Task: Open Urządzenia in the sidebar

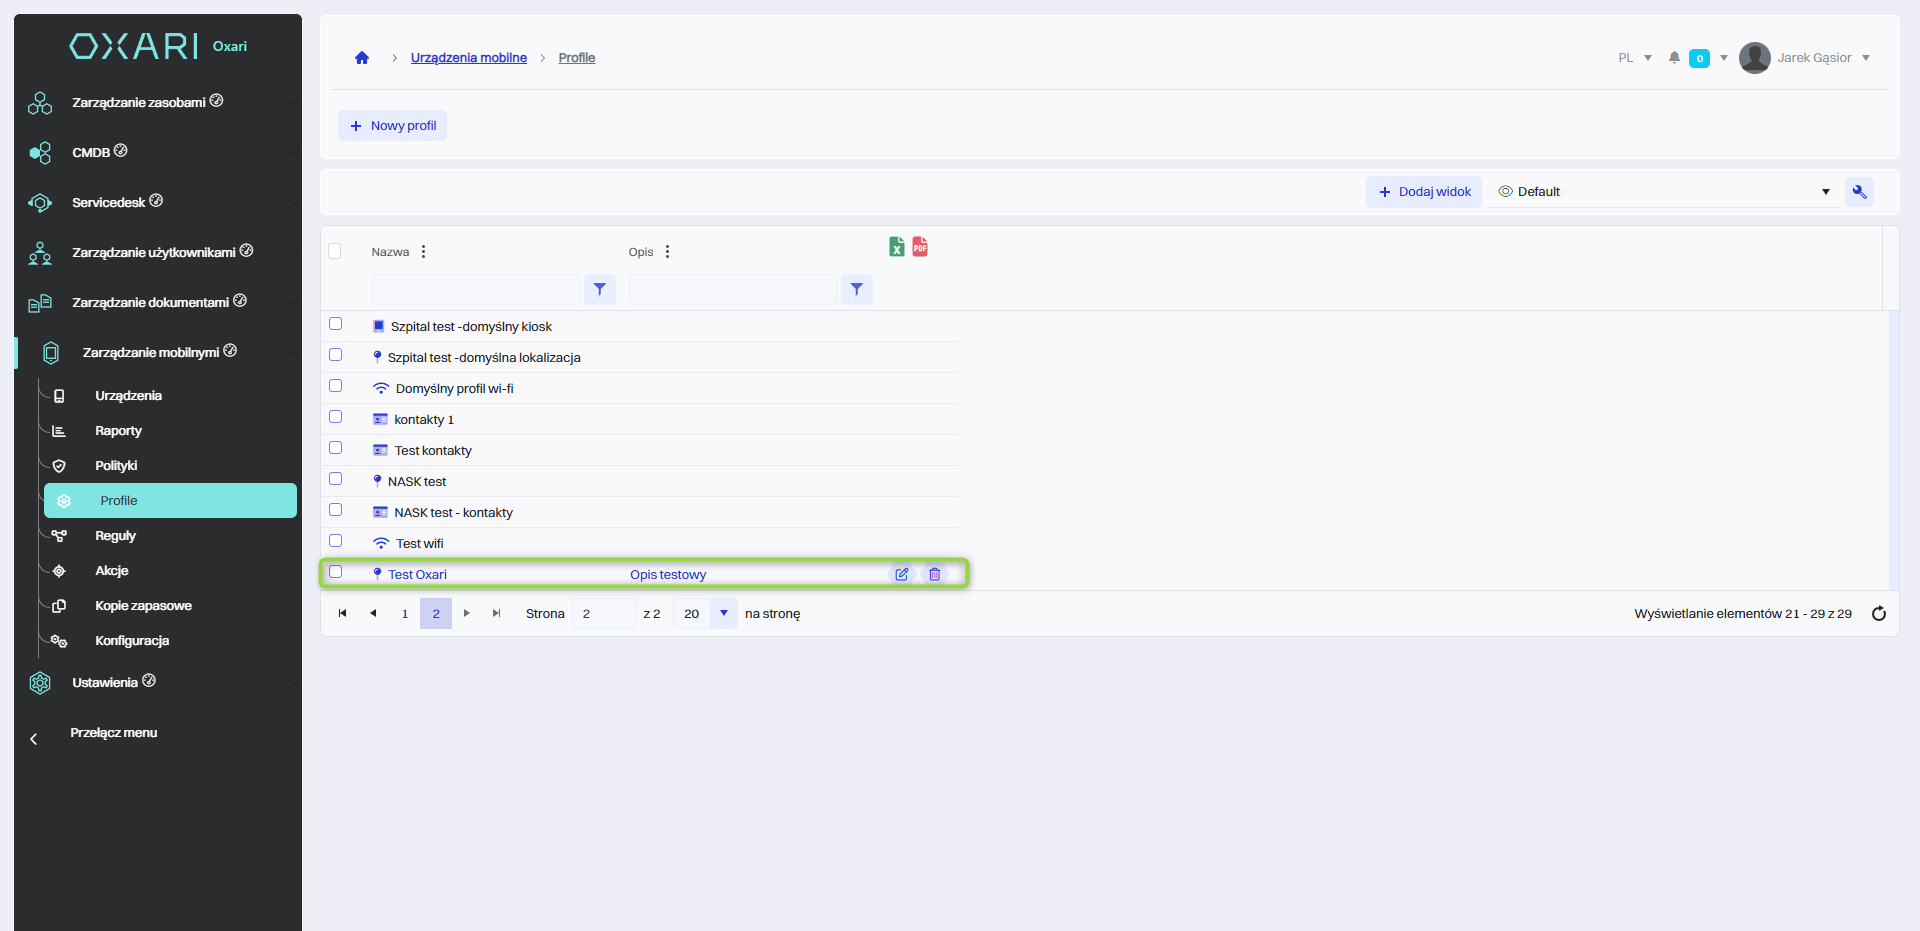Action: tap(128, 396)
